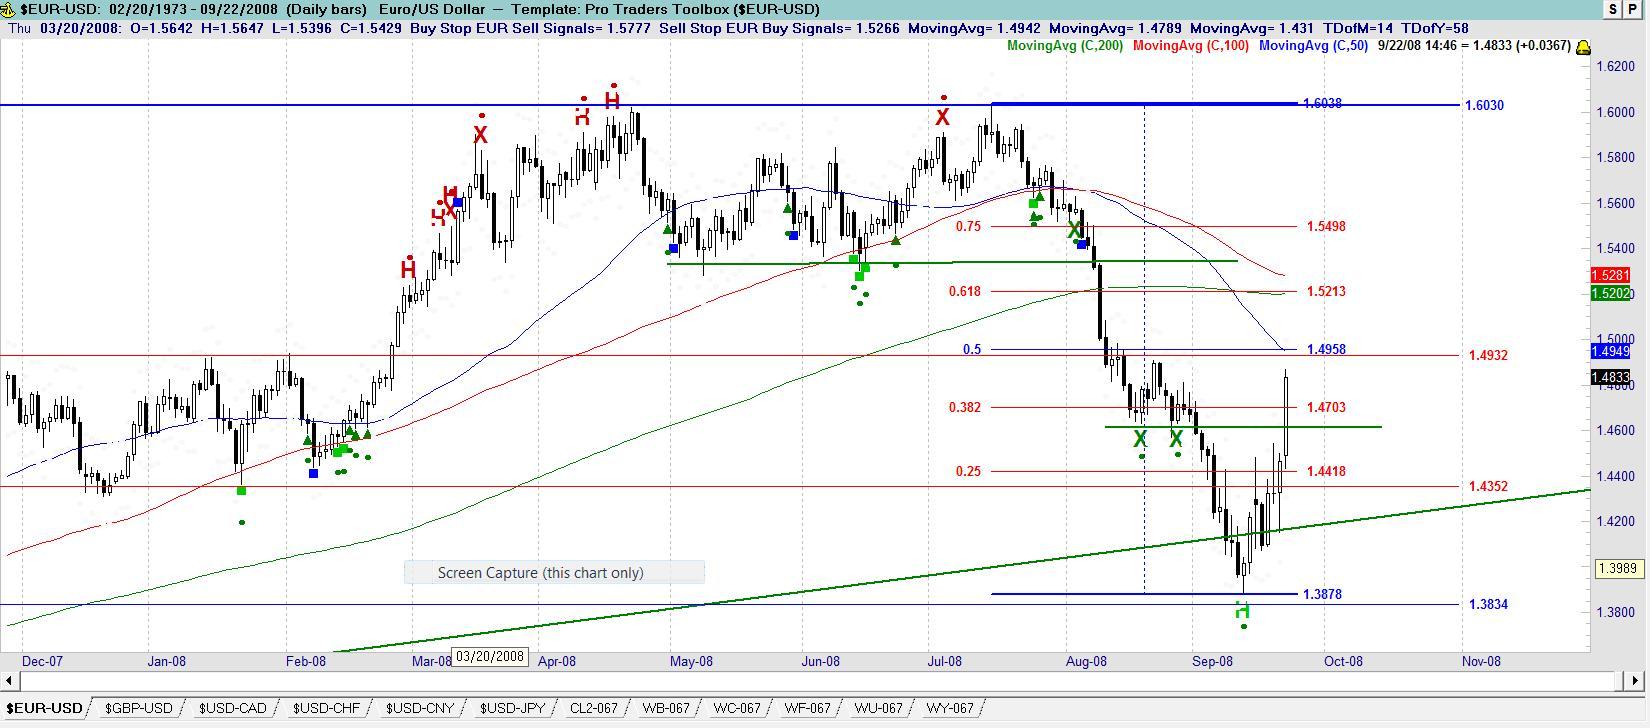Click the 1.3878 low price label
This screenshot has width=1650, height=728.
pos(1322,594)
